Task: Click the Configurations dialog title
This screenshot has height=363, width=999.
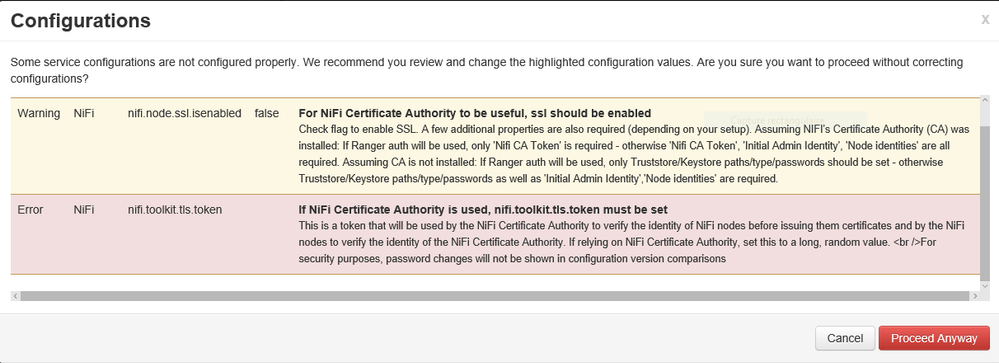Action: point(81,21)
